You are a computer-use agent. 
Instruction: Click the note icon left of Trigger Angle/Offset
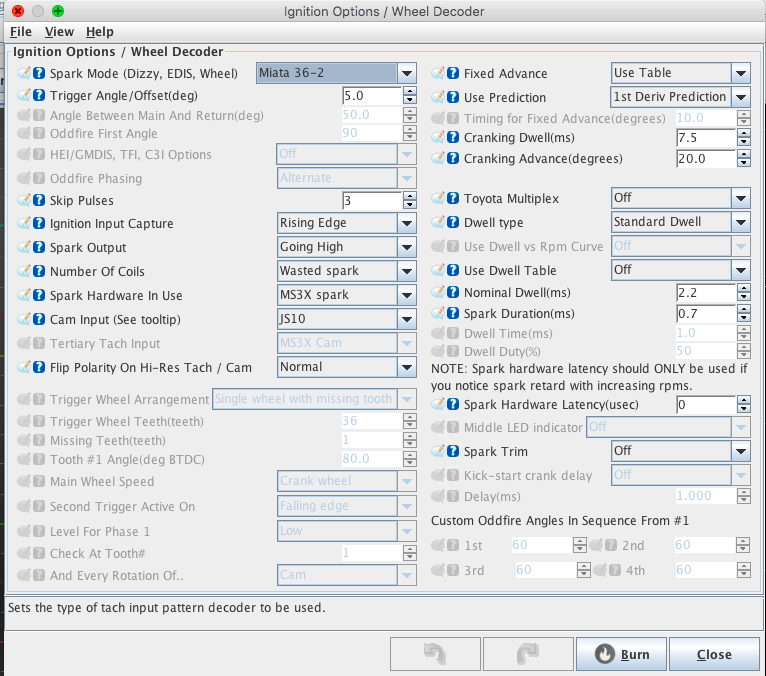tap(24, 96)
